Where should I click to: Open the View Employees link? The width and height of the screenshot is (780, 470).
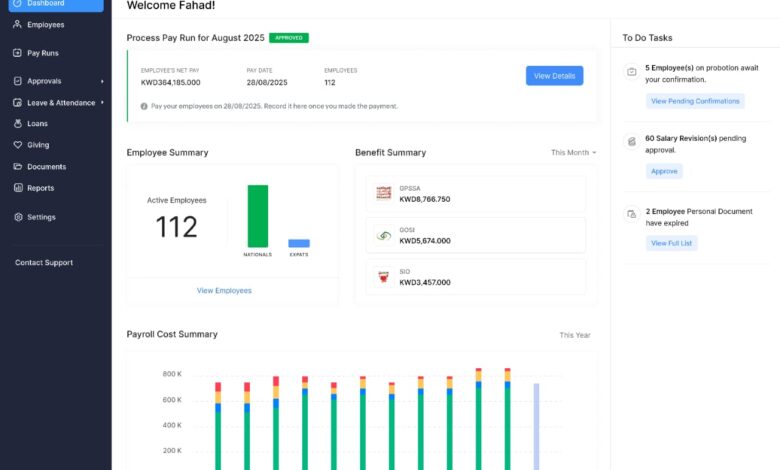[224, 291]
